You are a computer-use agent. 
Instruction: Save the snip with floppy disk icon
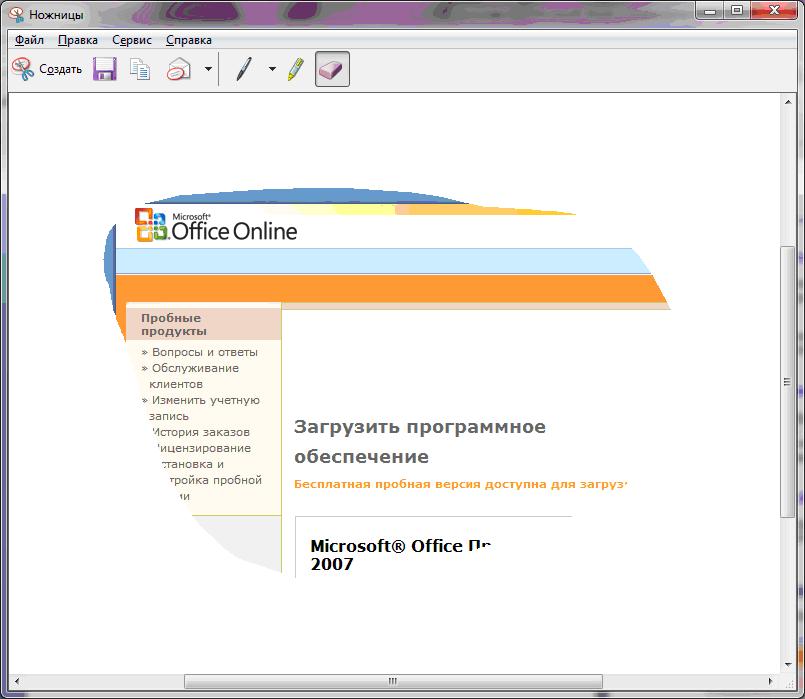[105, 69]
